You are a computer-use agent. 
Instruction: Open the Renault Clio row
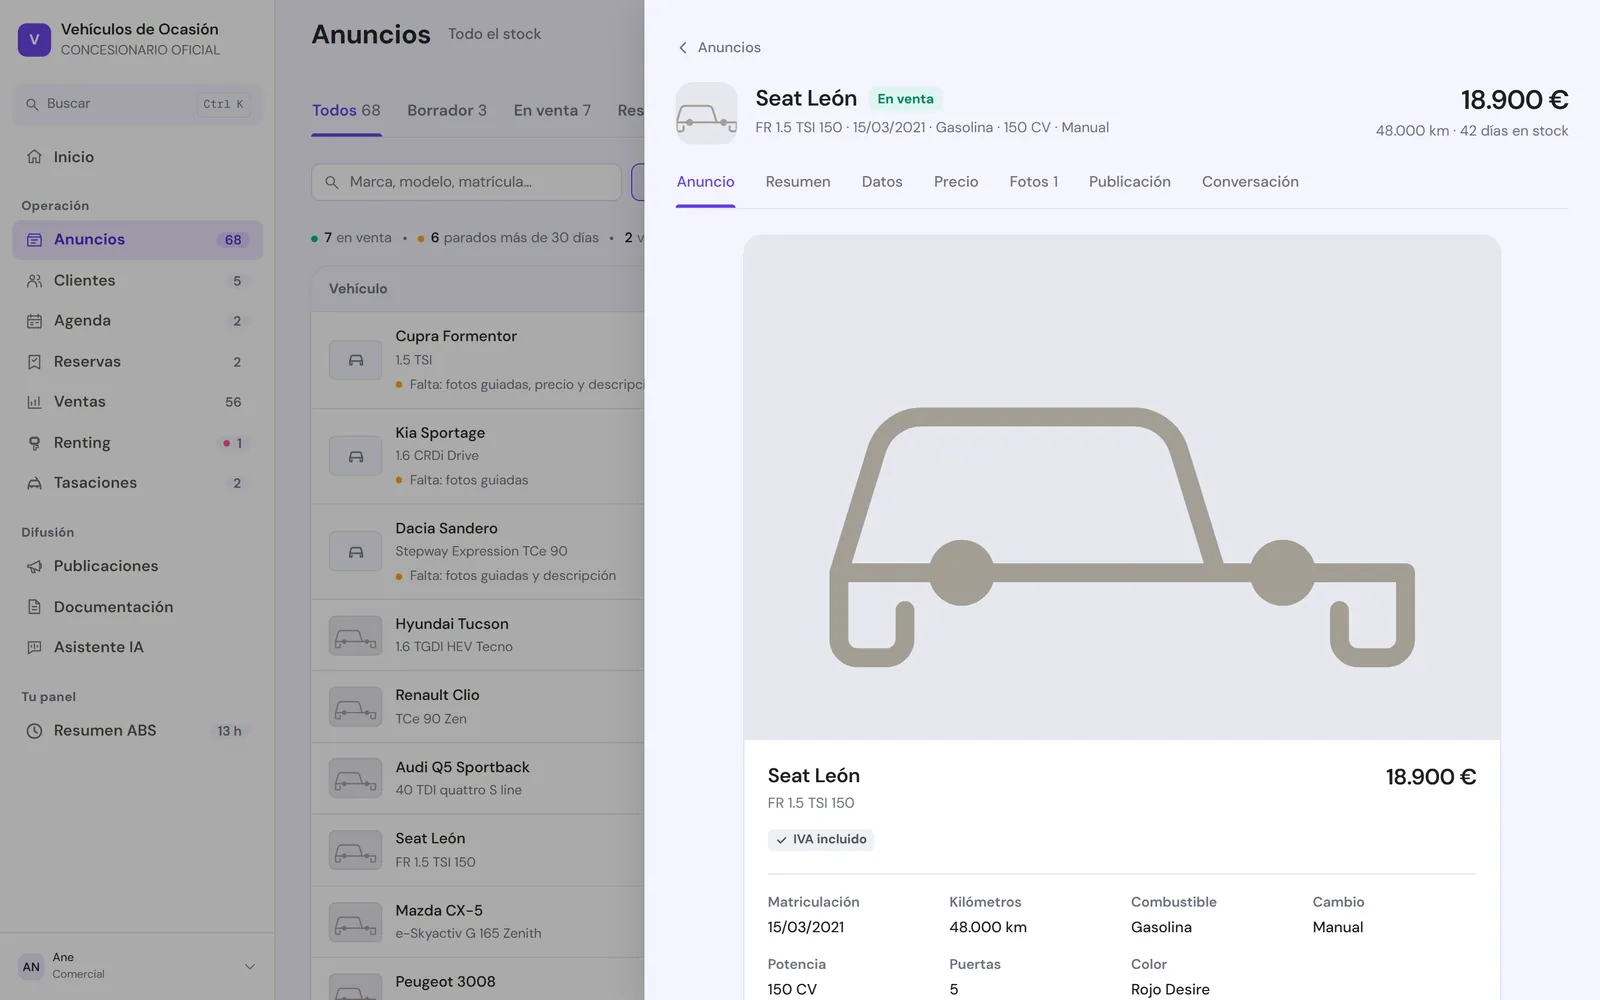click(x=478, y=707)
